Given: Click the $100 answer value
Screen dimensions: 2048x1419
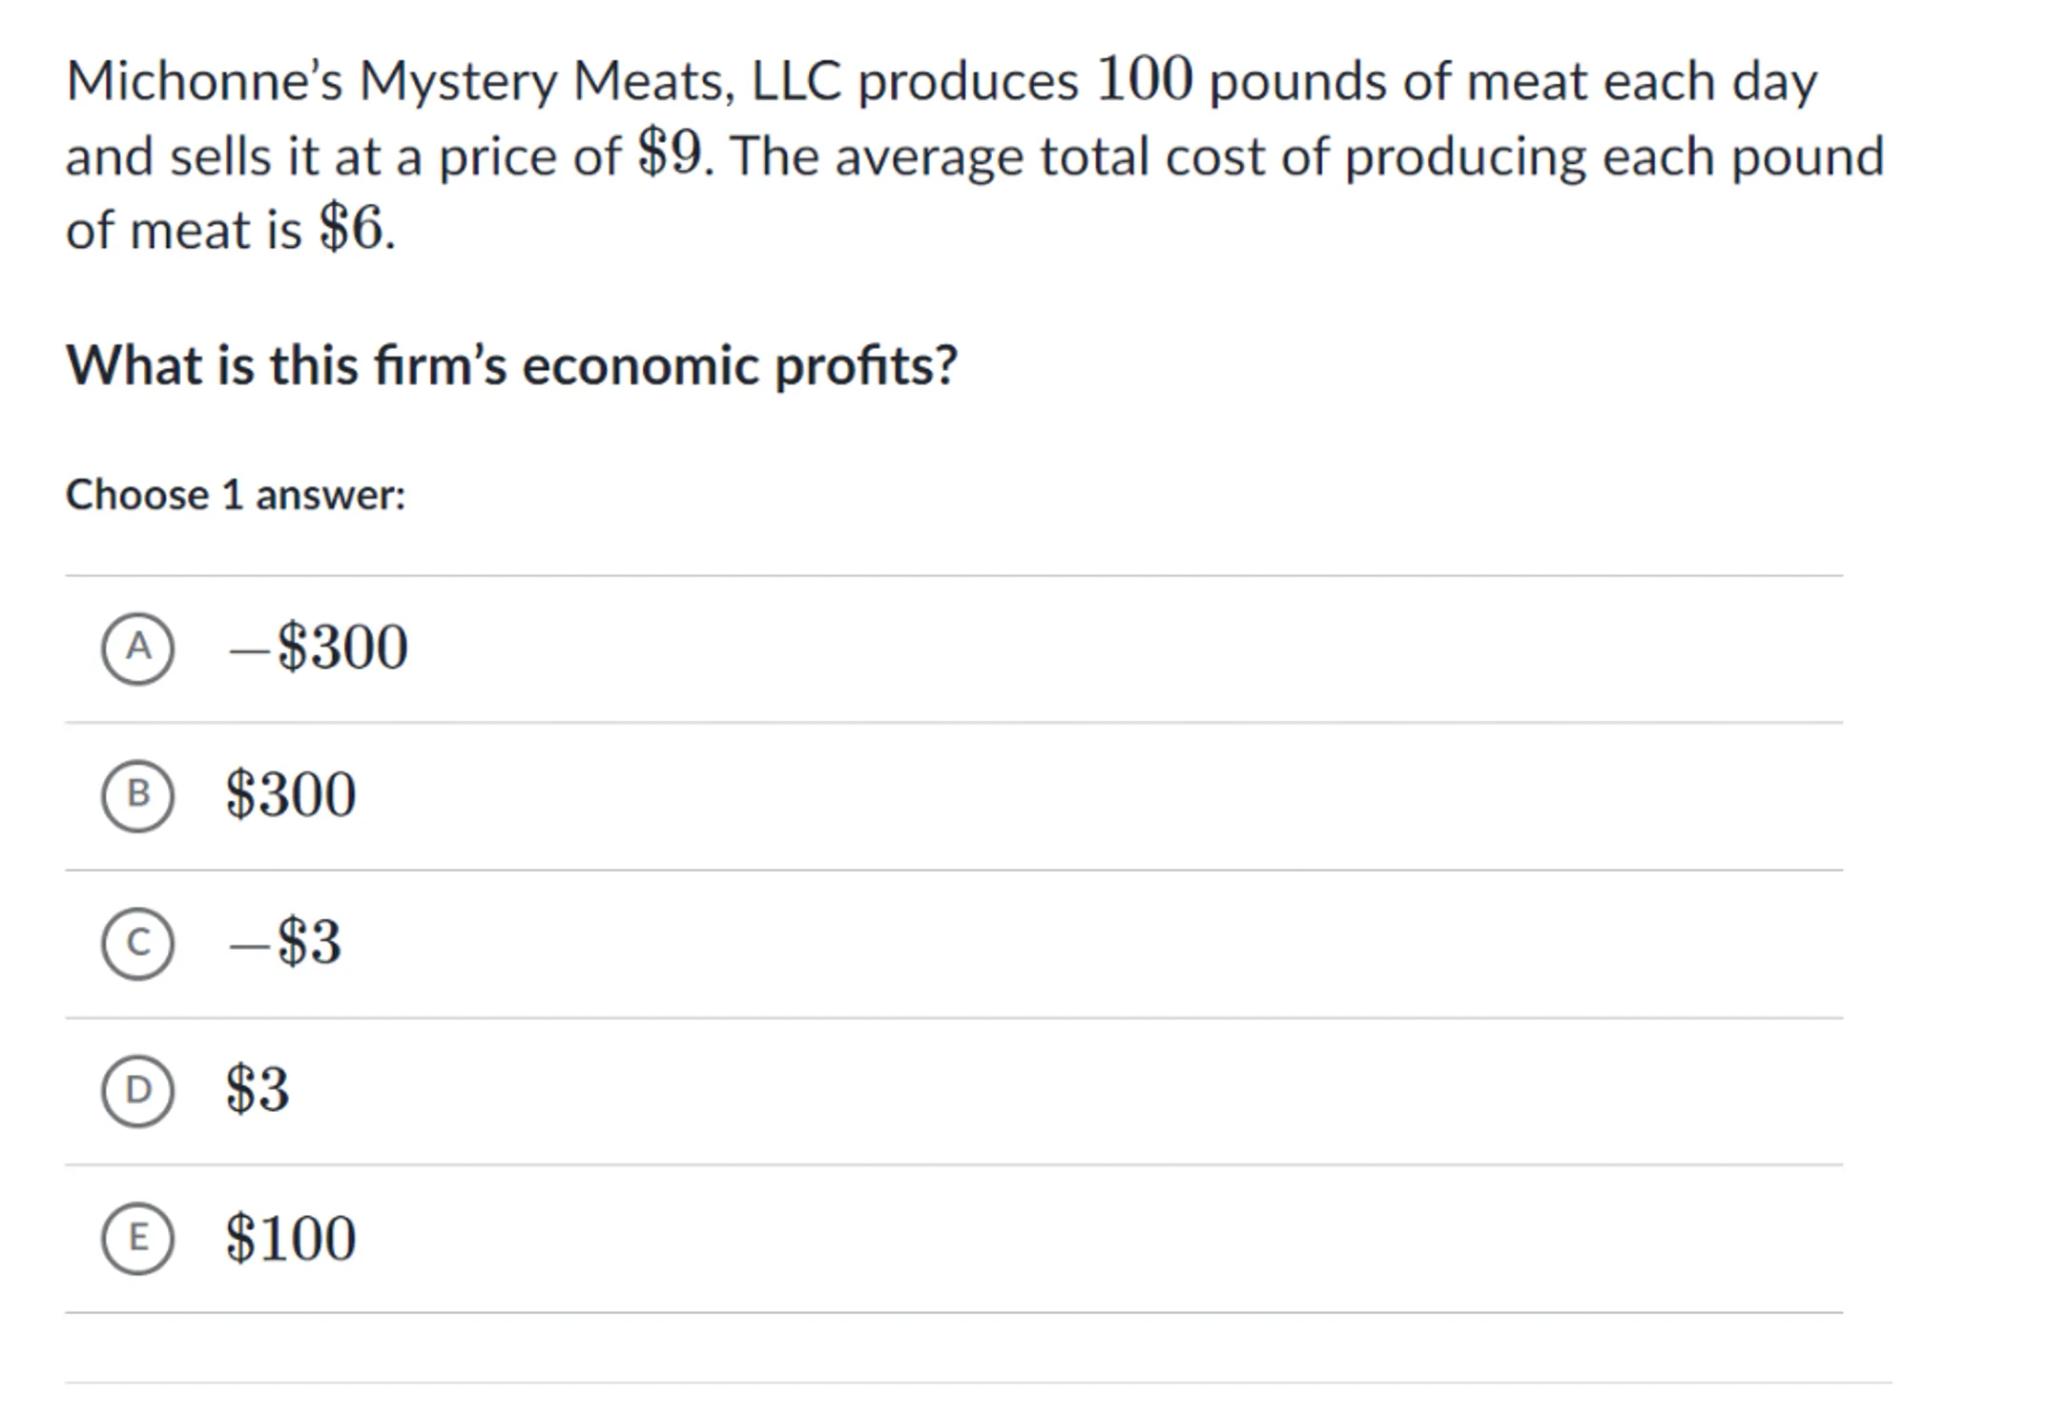Looking at the screenshot, I should [x=291, y=1238].
